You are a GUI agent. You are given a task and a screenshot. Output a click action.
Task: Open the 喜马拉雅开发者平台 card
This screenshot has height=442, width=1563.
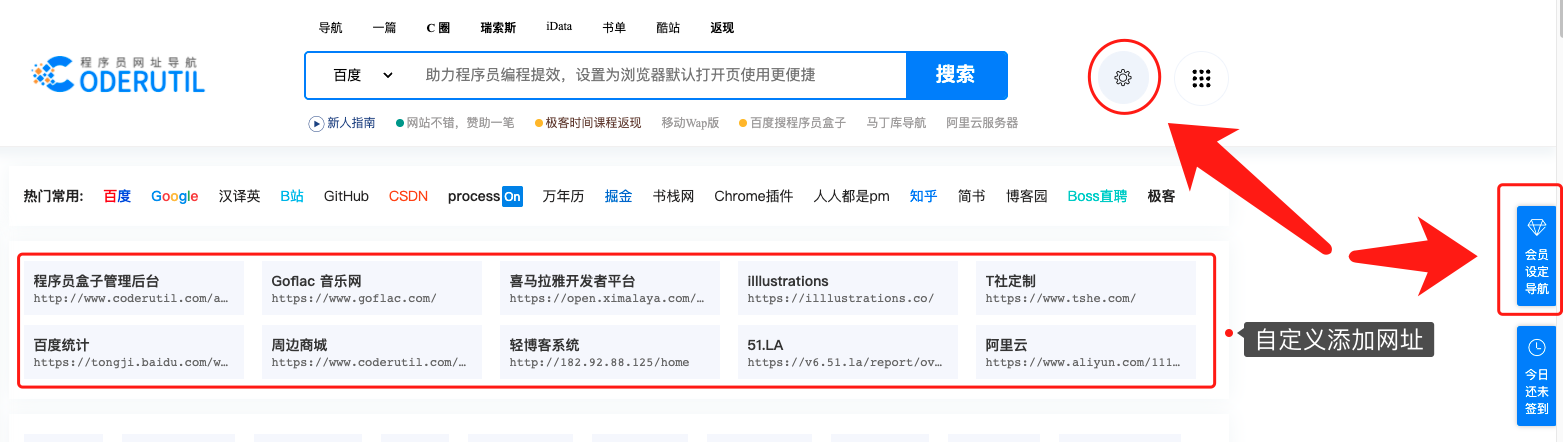point(610,289)
